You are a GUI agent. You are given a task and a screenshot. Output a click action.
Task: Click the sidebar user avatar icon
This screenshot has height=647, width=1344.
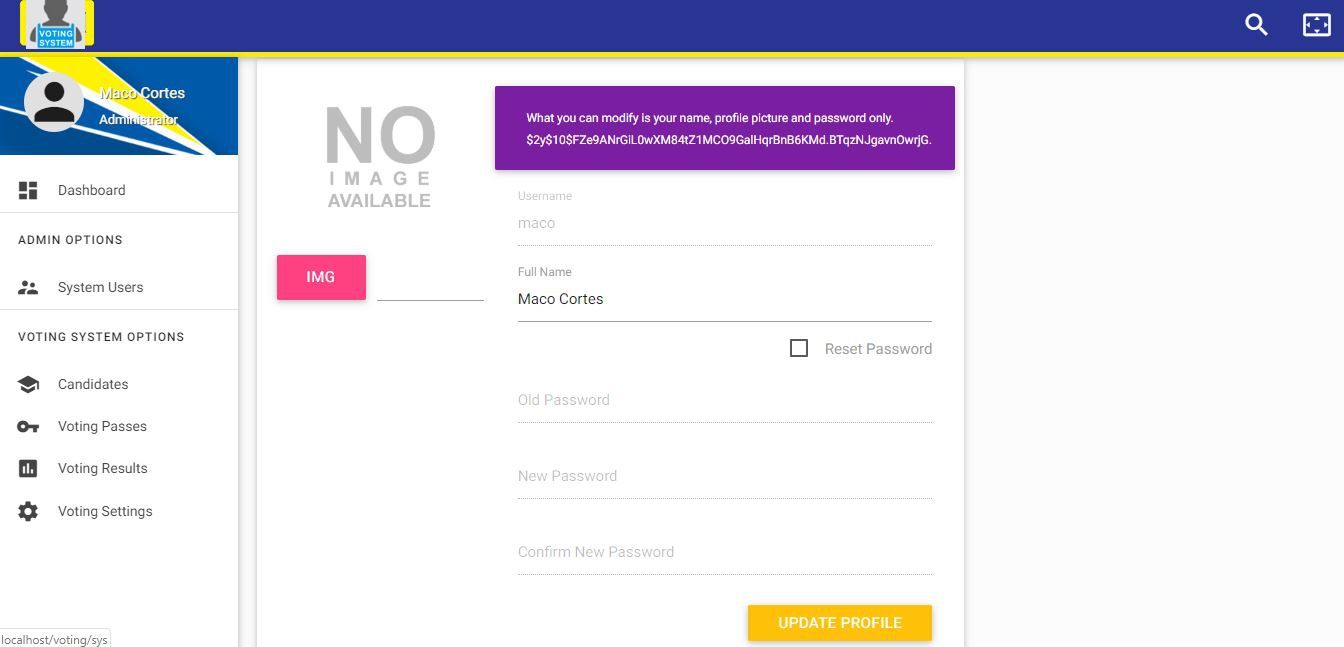click(54, 101)
